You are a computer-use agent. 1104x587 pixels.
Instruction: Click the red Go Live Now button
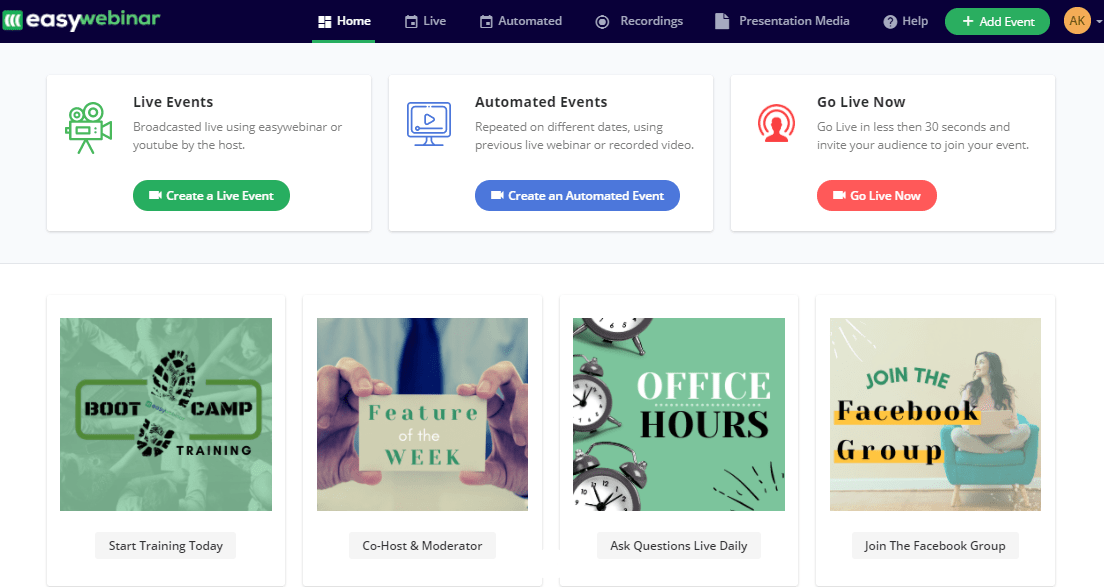(877, 196)
